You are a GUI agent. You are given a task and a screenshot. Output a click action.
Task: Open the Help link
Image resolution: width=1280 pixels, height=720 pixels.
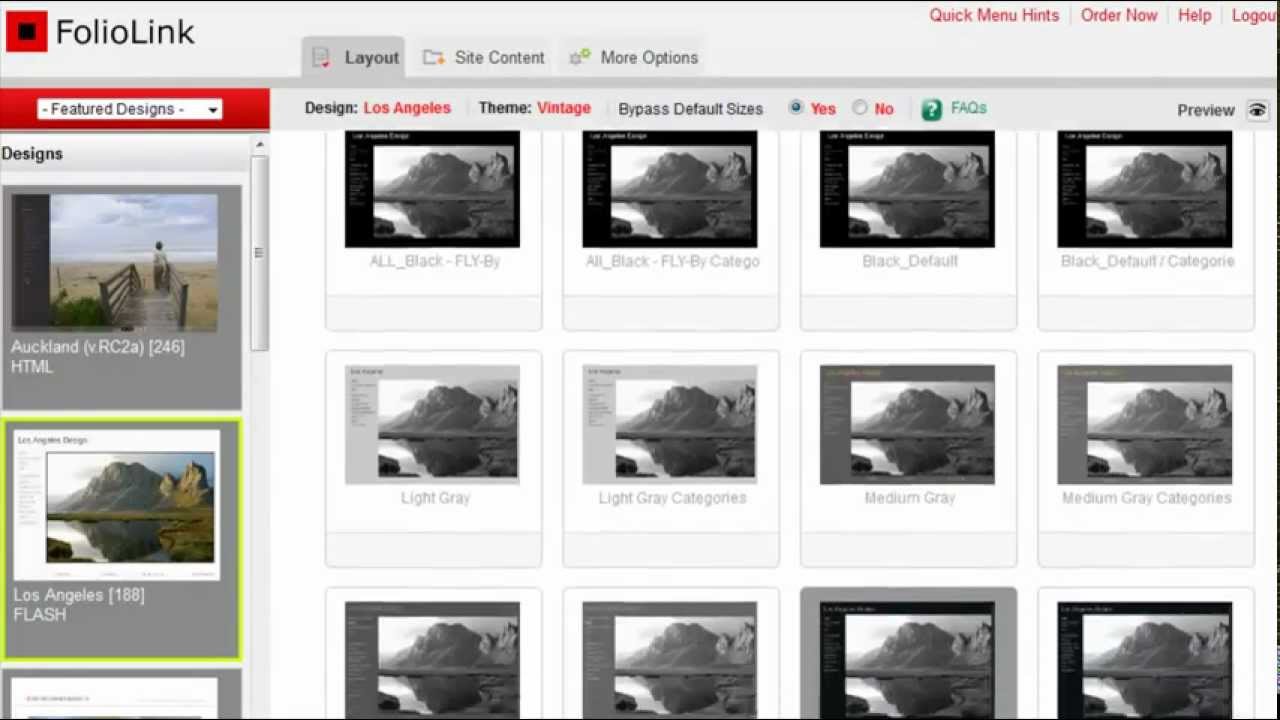1194,15
